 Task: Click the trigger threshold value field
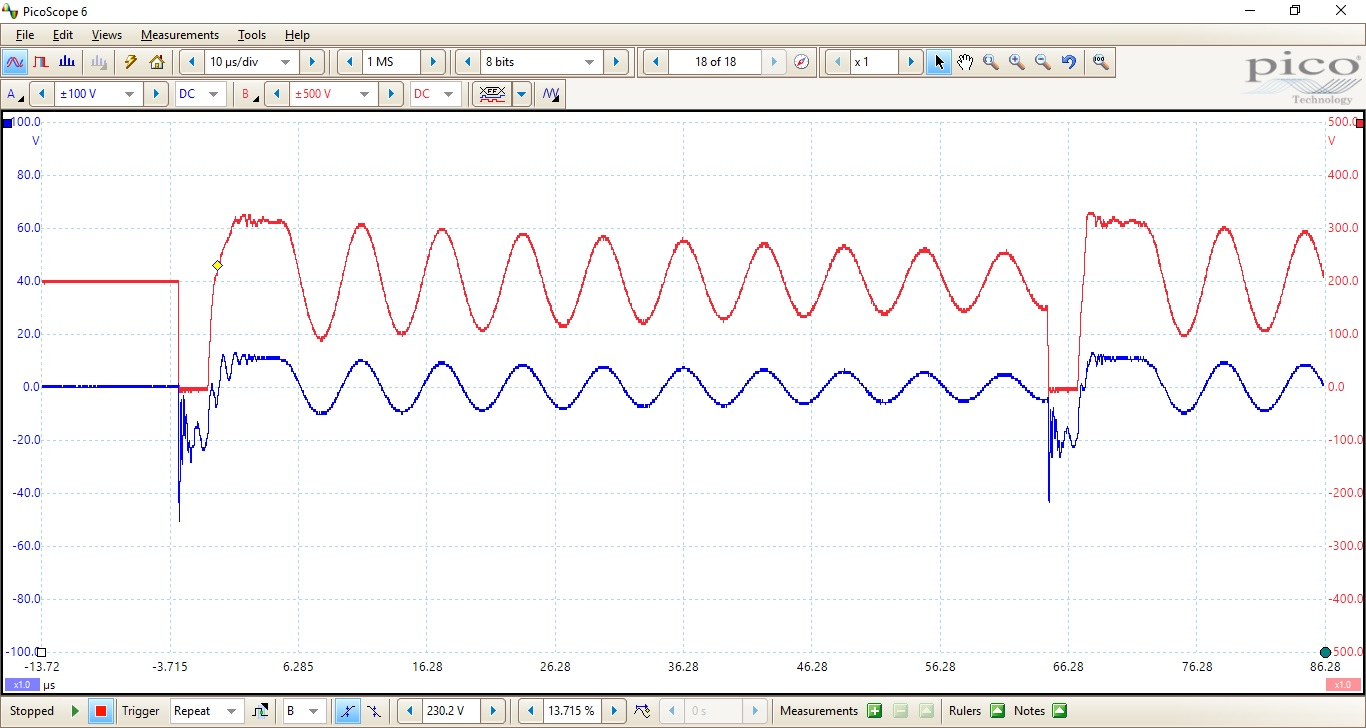click(451, 711)
